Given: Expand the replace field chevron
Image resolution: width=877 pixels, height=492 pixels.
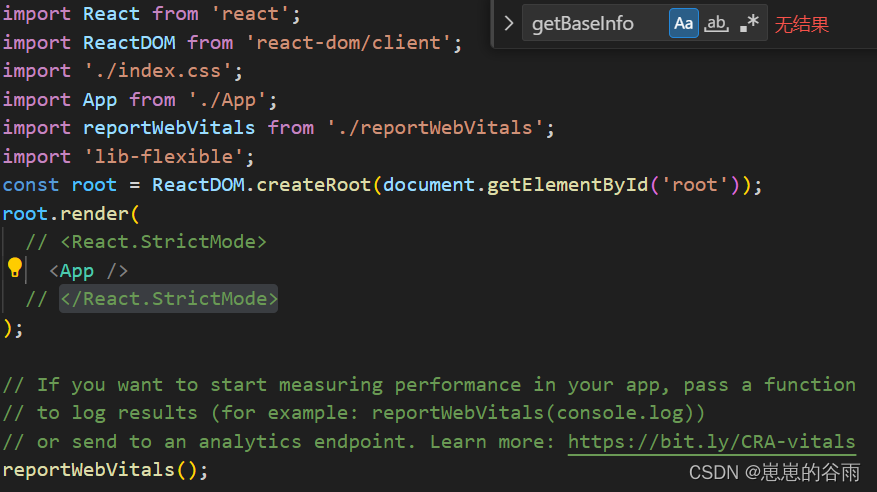Looking at the screenshot, I should (x=508, y=23).
